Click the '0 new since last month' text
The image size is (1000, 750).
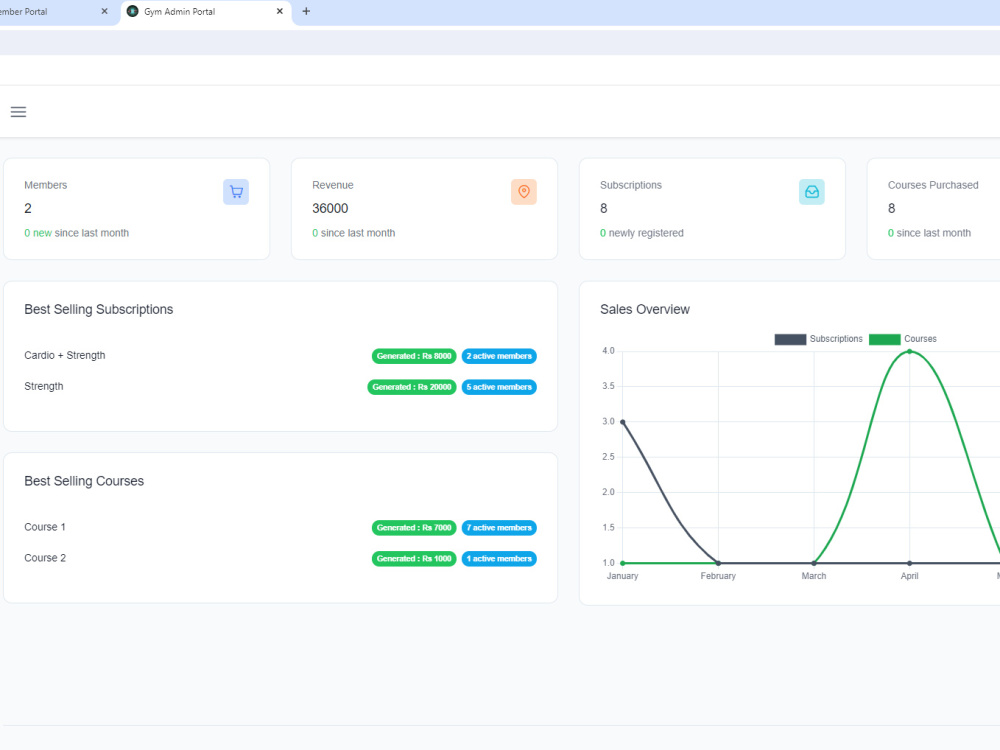click(77, 233)
